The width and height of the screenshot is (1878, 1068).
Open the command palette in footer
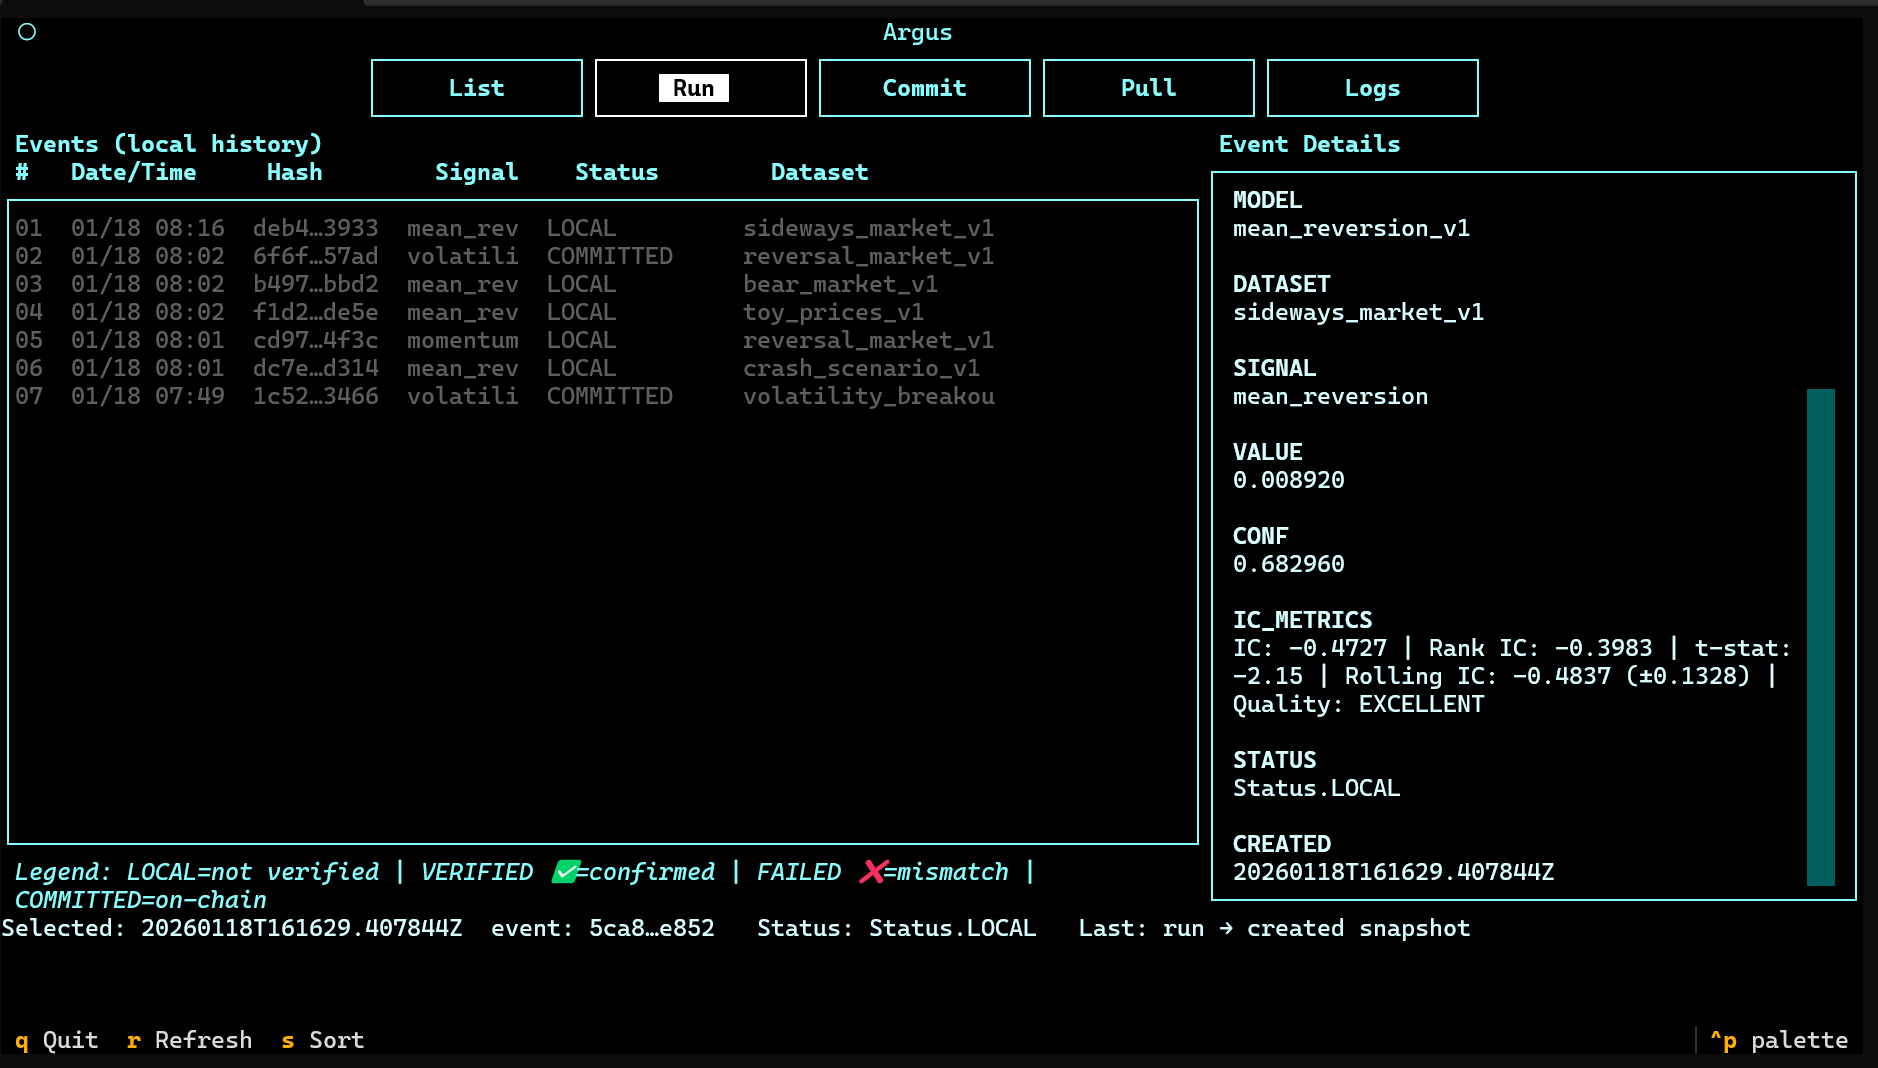pyautogui.click(x=1778, y=1040)
